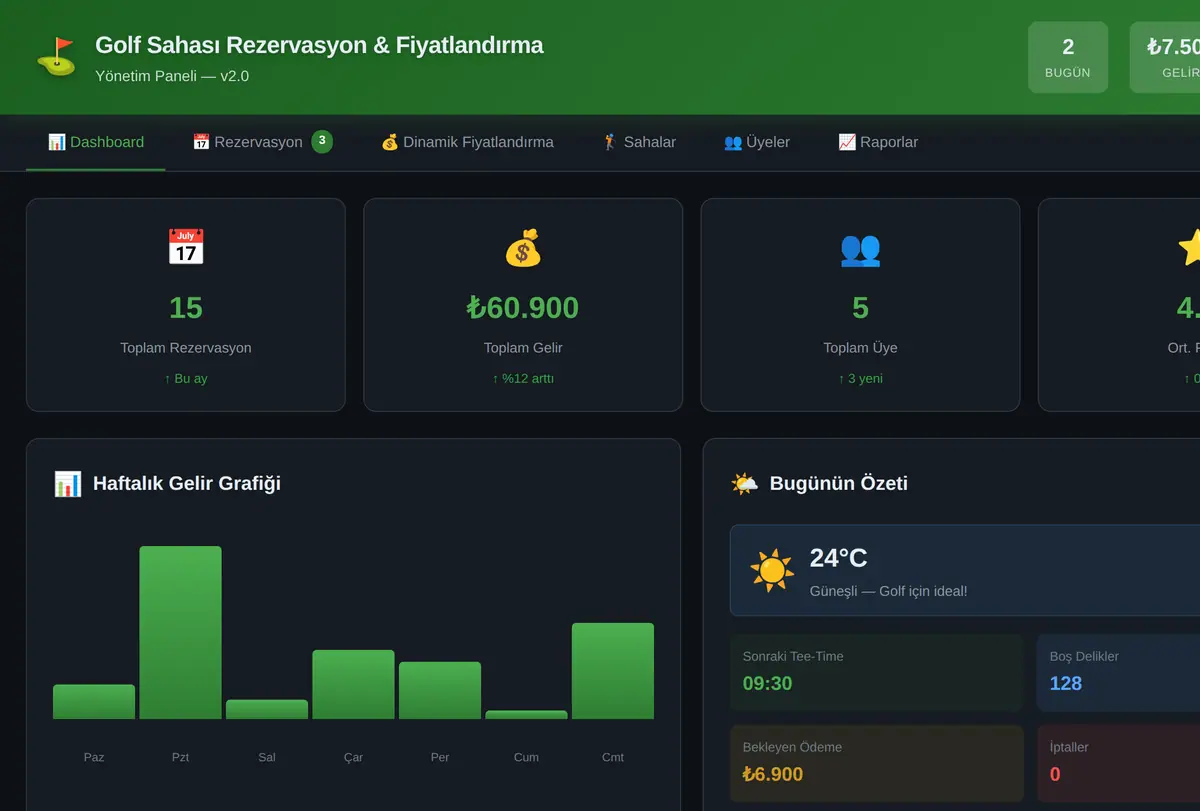The height and width of the screenshot is (811, 1200).
Task: Click the golf flag logo icon
Action: 56,57
